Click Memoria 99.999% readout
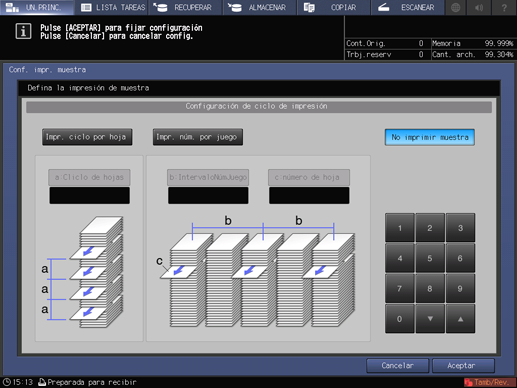Image resolution: width=517 pixels, height=388 pixels. click(x=473, y=43)
